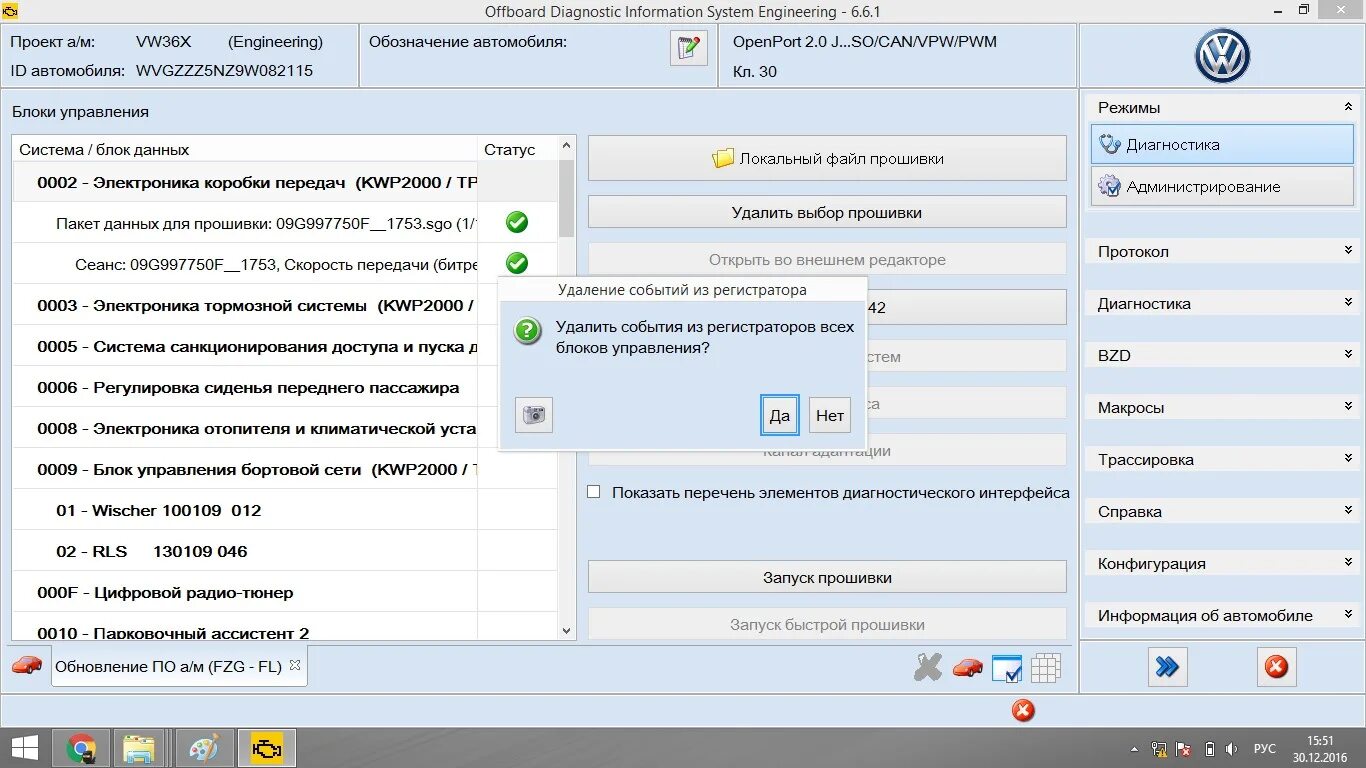Click control unit list scroll-down arrow
1366x768 pixels.
[x=567, y=631]
